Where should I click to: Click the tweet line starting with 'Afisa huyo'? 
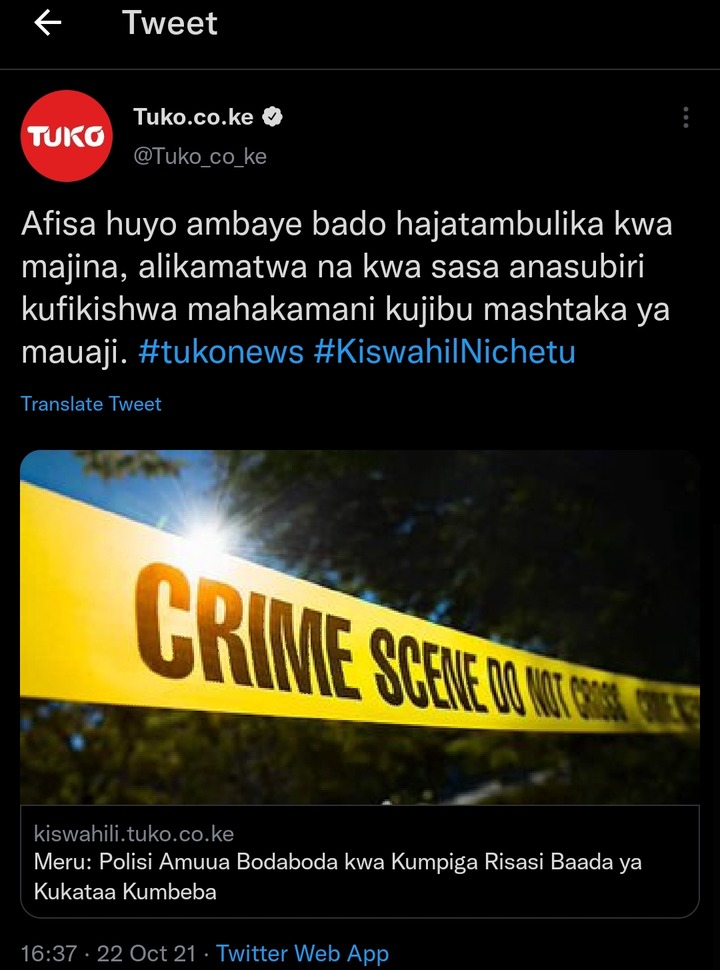346,225
